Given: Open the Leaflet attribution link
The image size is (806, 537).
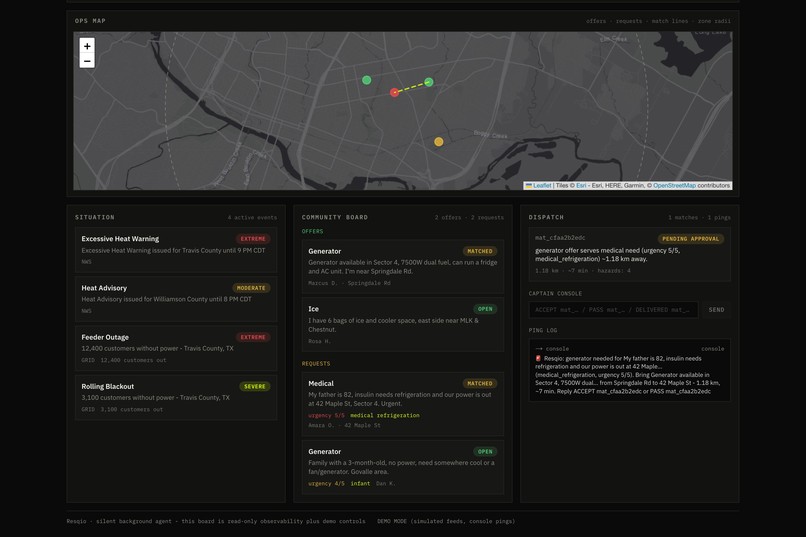Looking at the screenshot, I should (542, 186).
